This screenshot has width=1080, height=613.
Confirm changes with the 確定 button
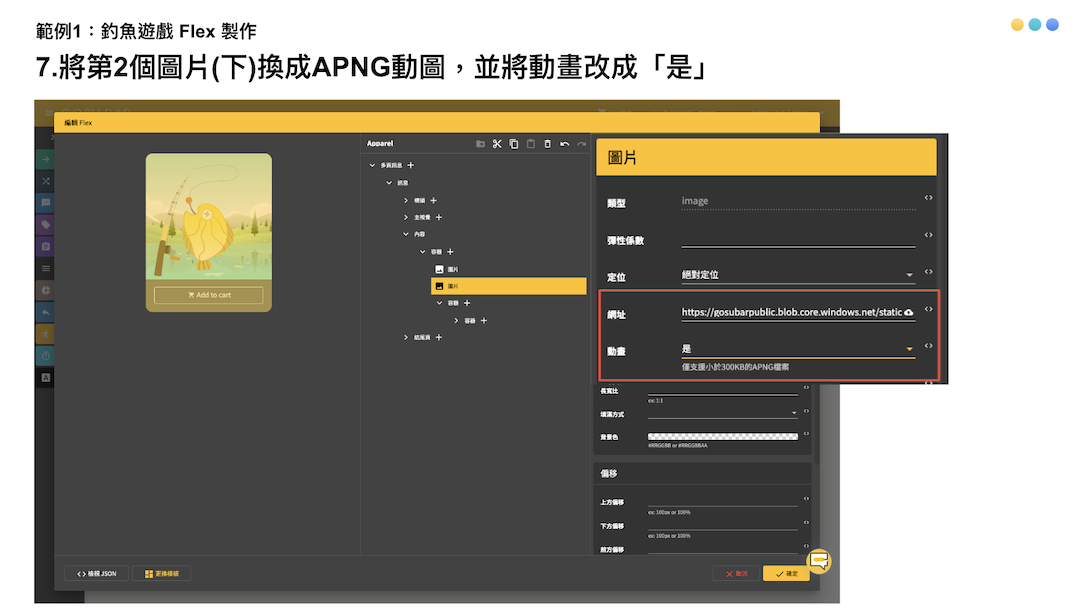point(786,574)
